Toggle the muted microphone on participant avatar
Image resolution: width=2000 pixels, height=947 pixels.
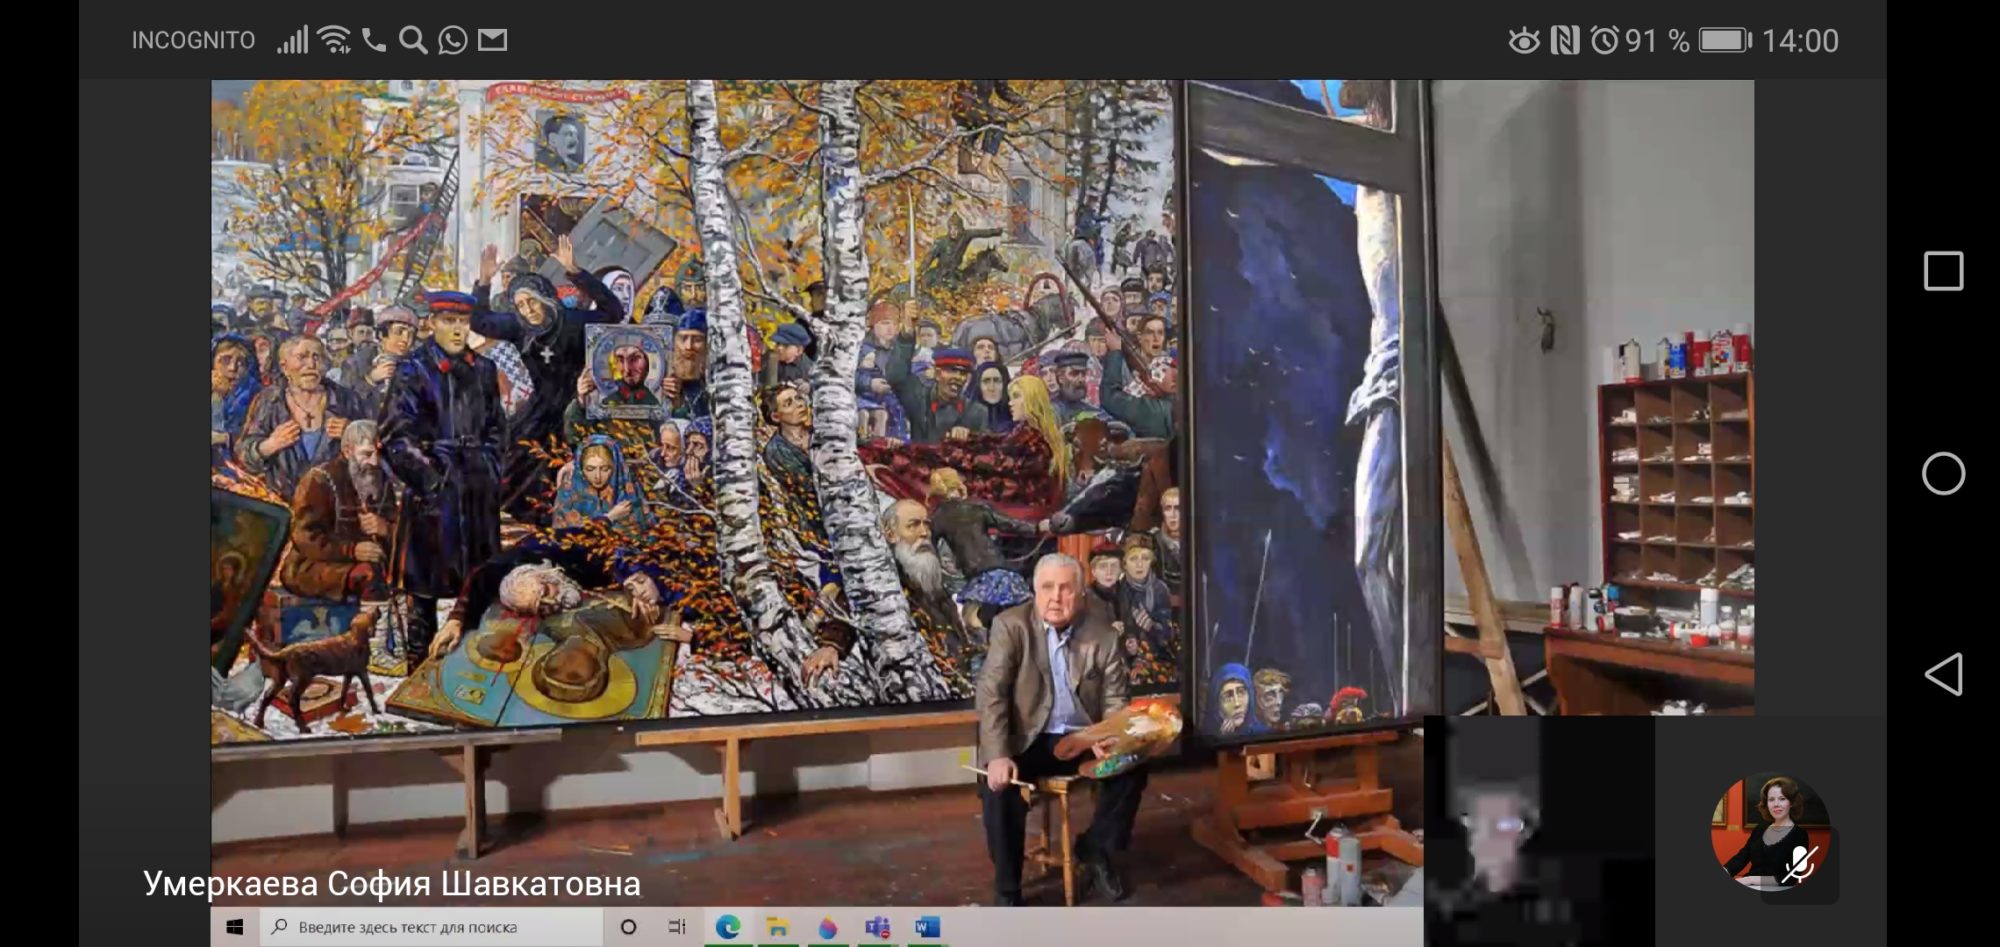[x=1800, y=864]
